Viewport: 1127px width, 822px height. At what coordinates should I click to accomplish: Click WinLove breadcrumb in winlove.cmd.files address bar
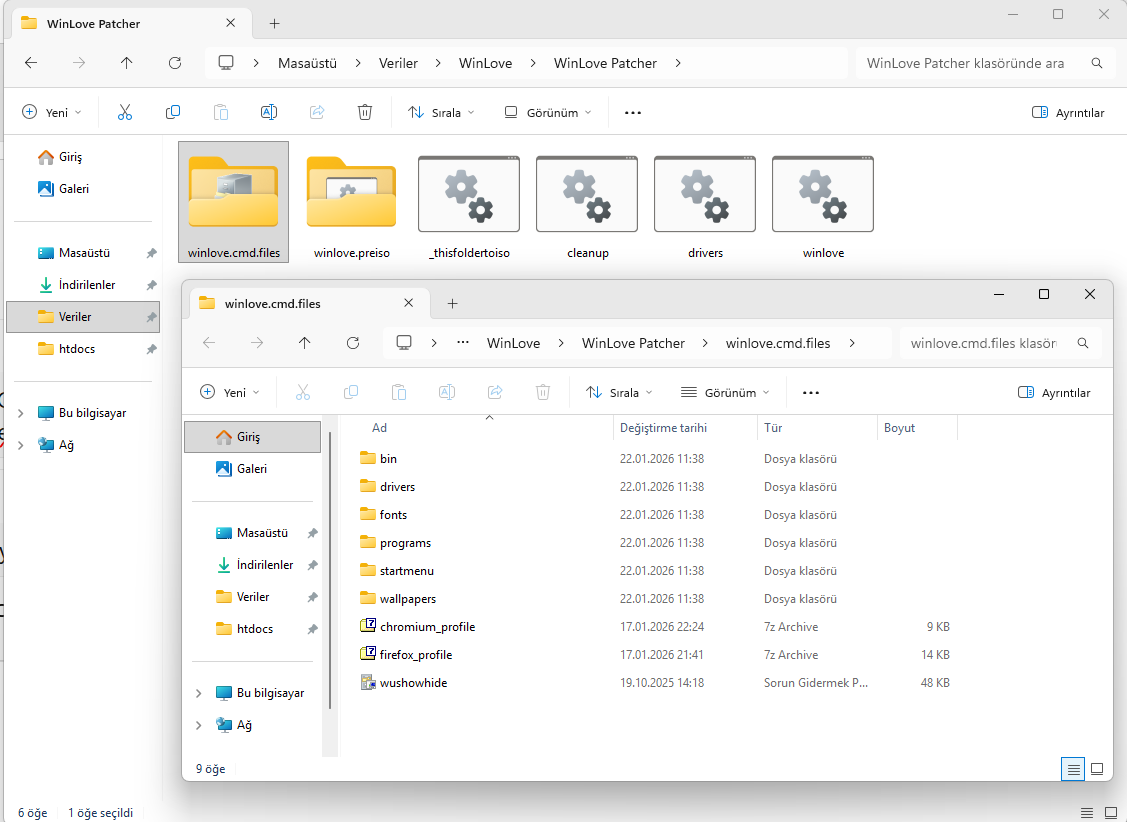(x=513, y=343)
